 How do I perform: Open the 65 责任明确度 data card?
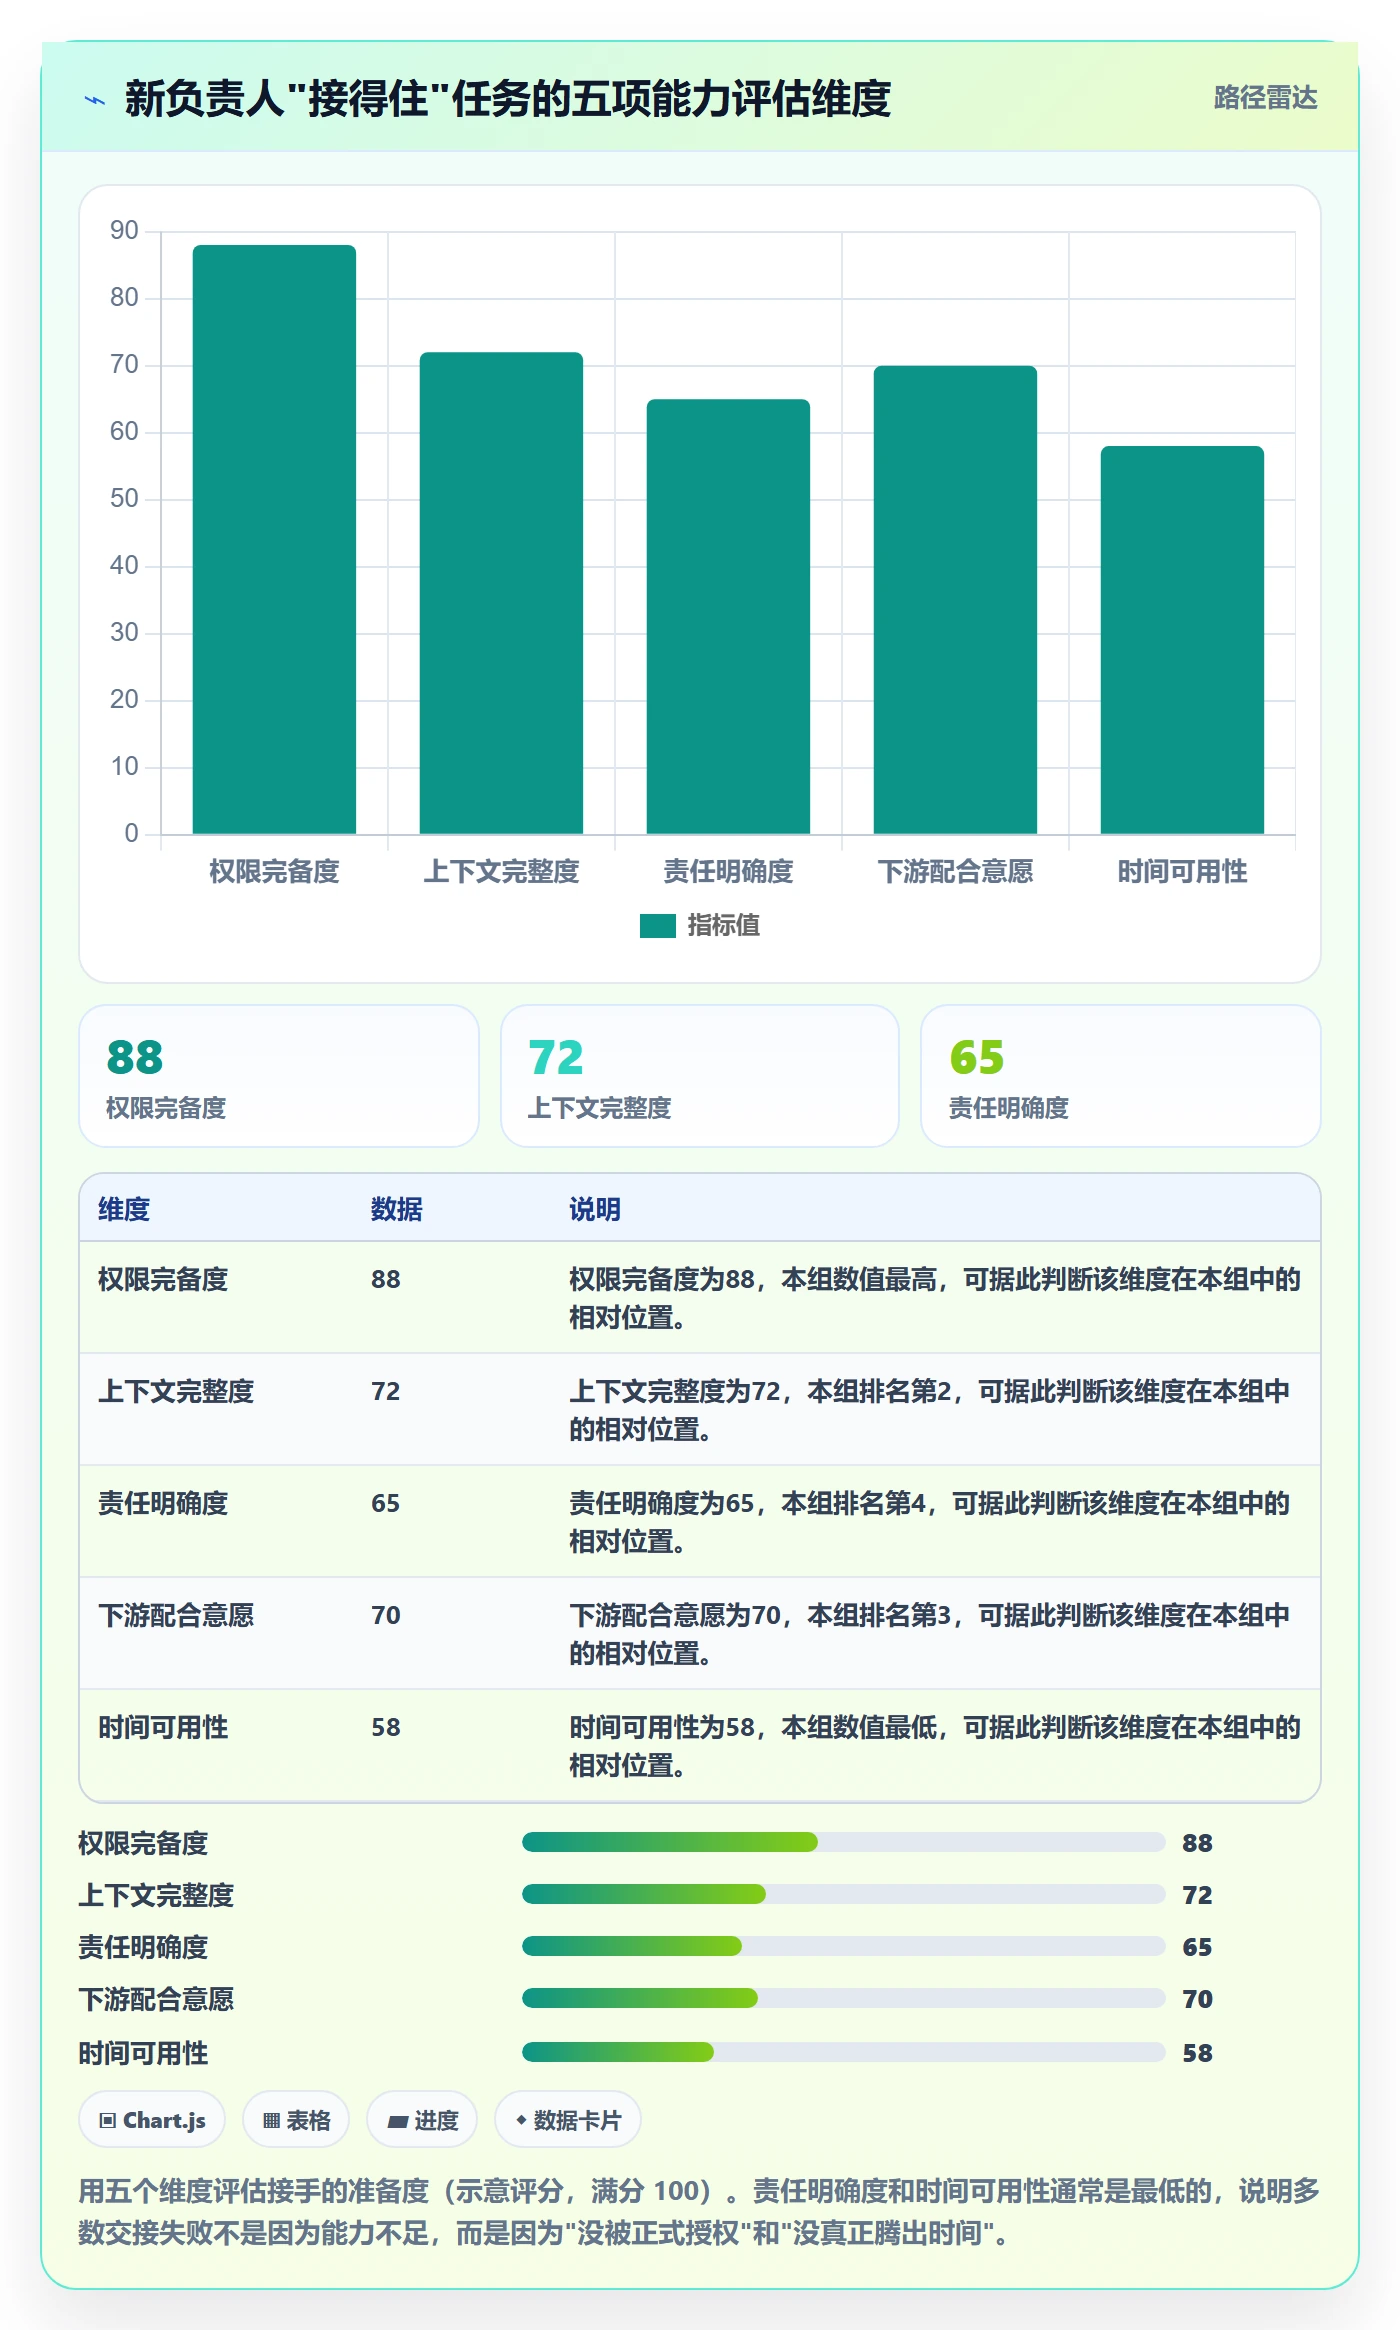1121,1076
